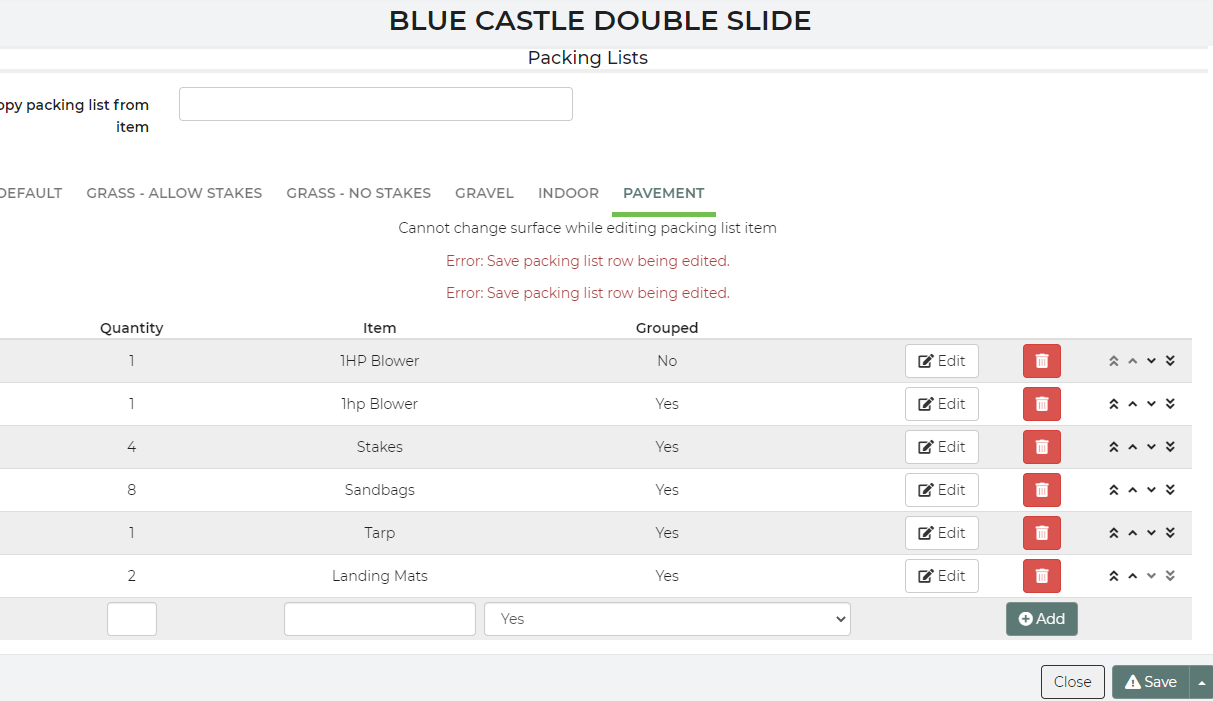Click Edit for the Sandbags row
The image size is (1213, 701).
(x=941, y=490)
